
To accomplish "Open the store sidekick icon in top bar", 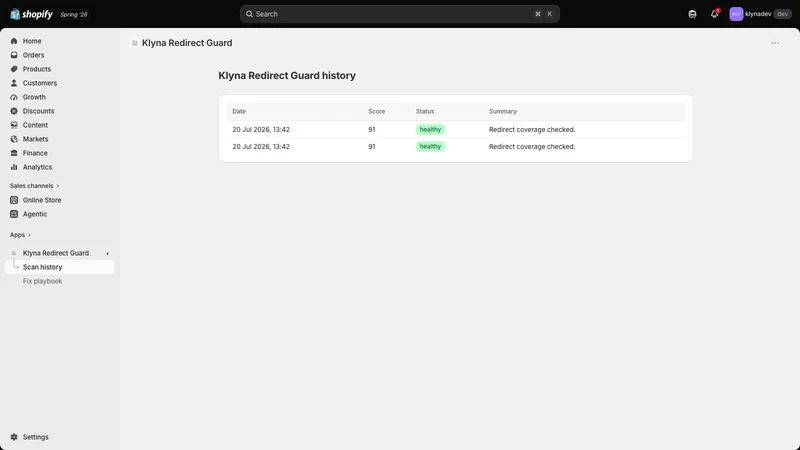I will tap(692, 14).
